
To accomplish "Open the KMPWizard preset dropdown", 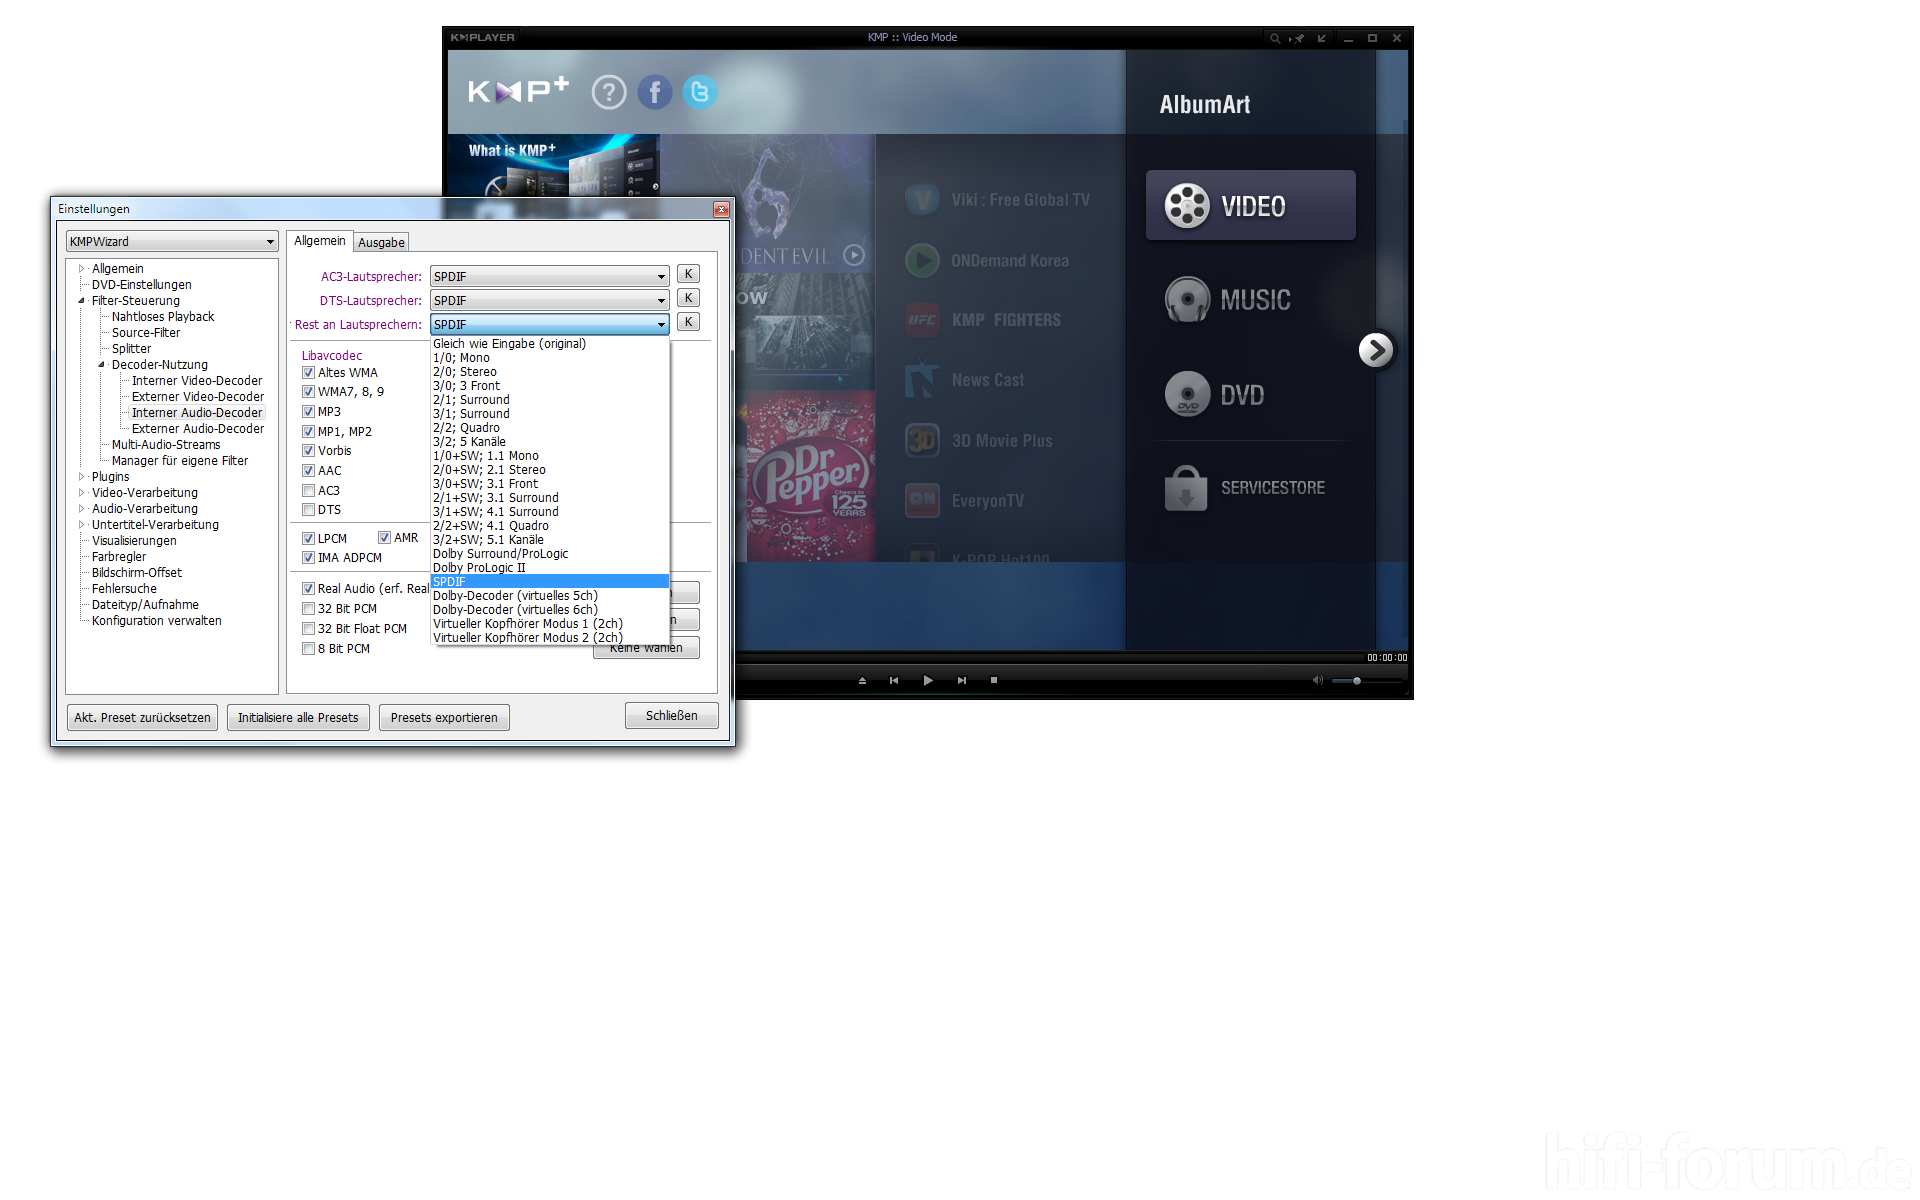I will click(x=172, y=241).
